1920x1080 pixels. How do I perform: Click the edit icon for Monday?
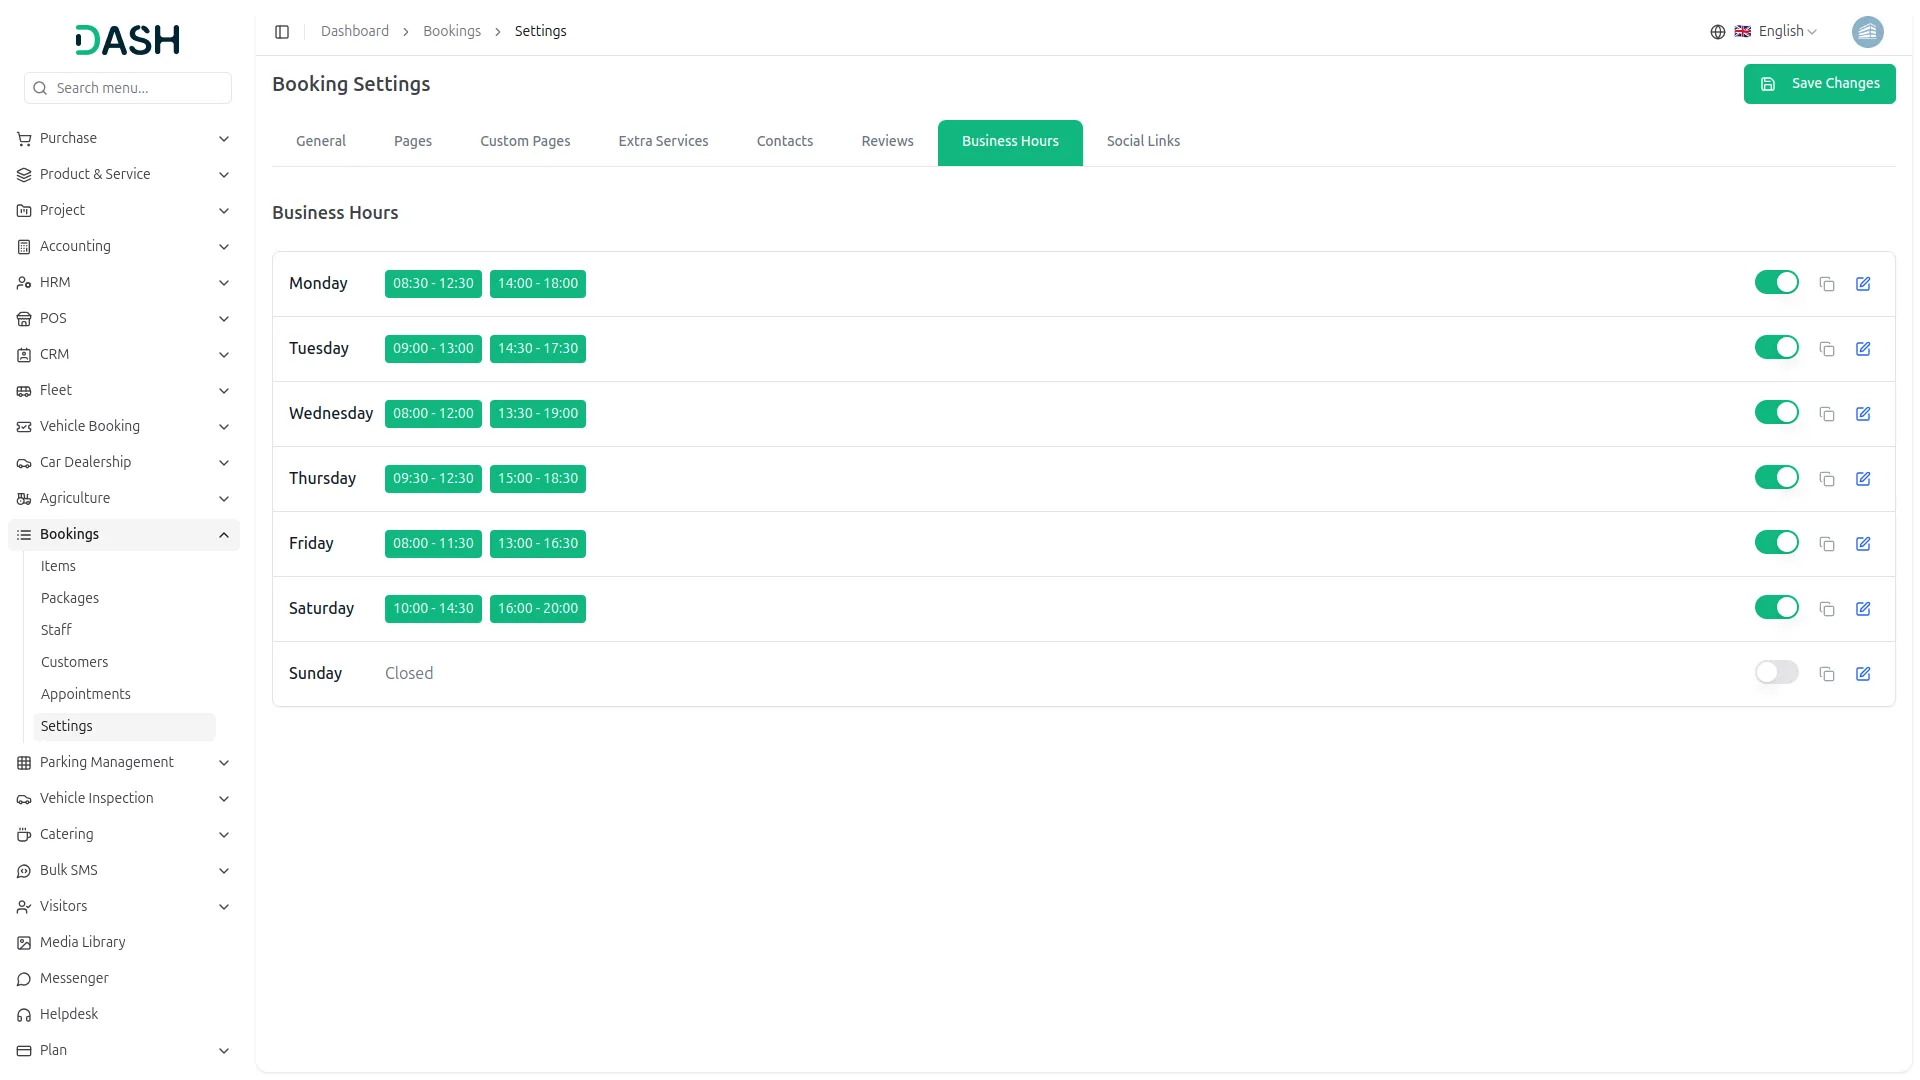(1863, 284)
